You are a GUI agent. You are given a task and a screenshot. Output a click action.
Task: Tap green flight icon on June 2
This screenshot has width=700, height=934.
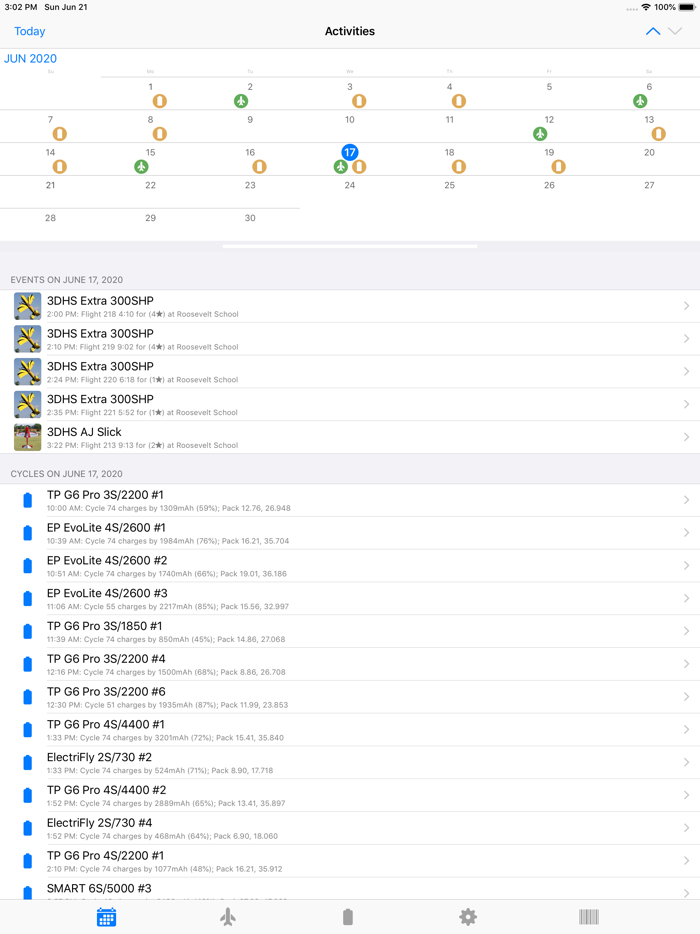[241, 101]
